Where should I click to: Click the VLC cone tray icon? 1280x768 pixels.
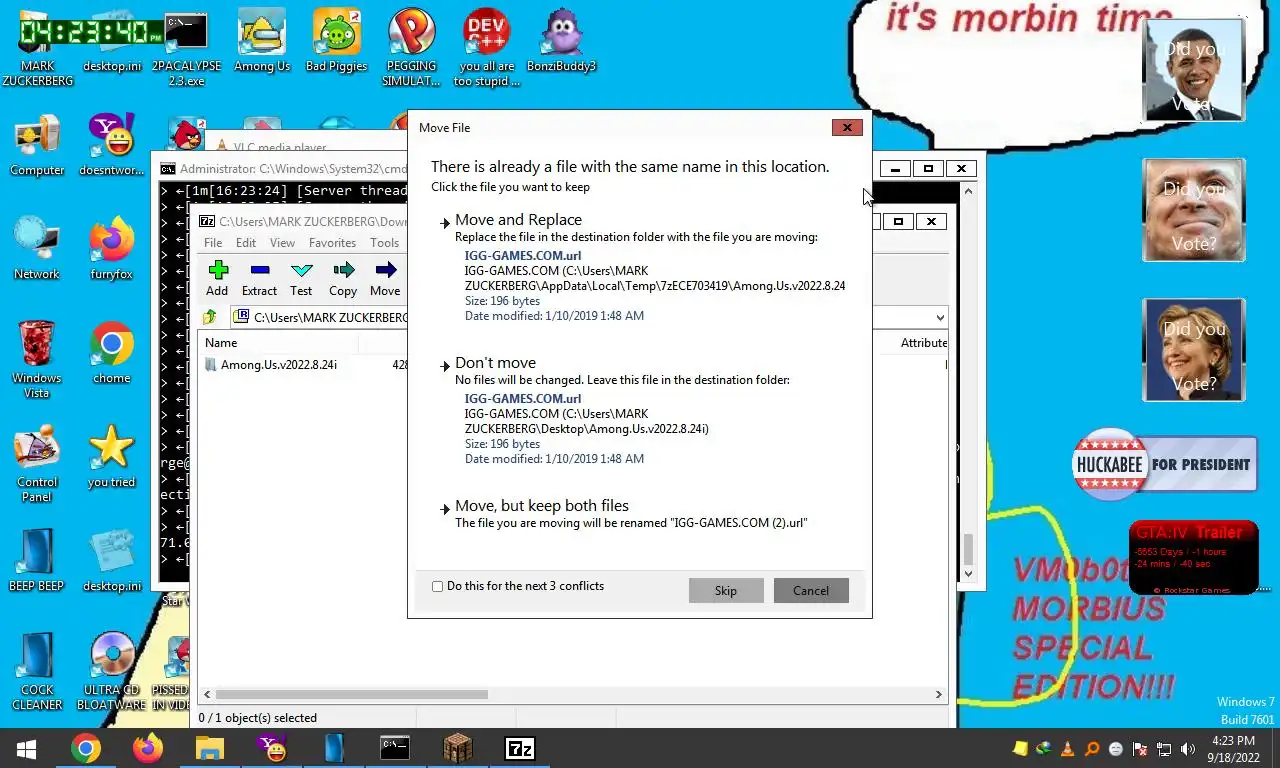[1067, 749]
